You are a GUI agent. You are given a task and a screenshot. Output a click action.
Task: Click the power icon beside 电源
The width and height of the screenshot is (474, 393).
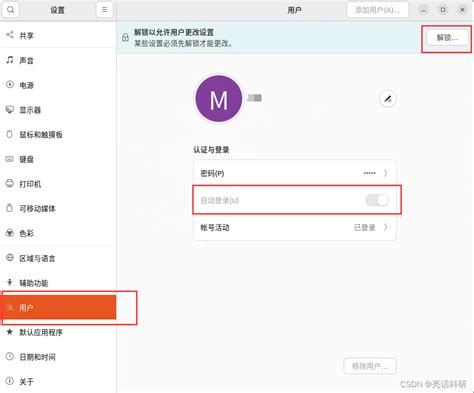coord(10,84)
